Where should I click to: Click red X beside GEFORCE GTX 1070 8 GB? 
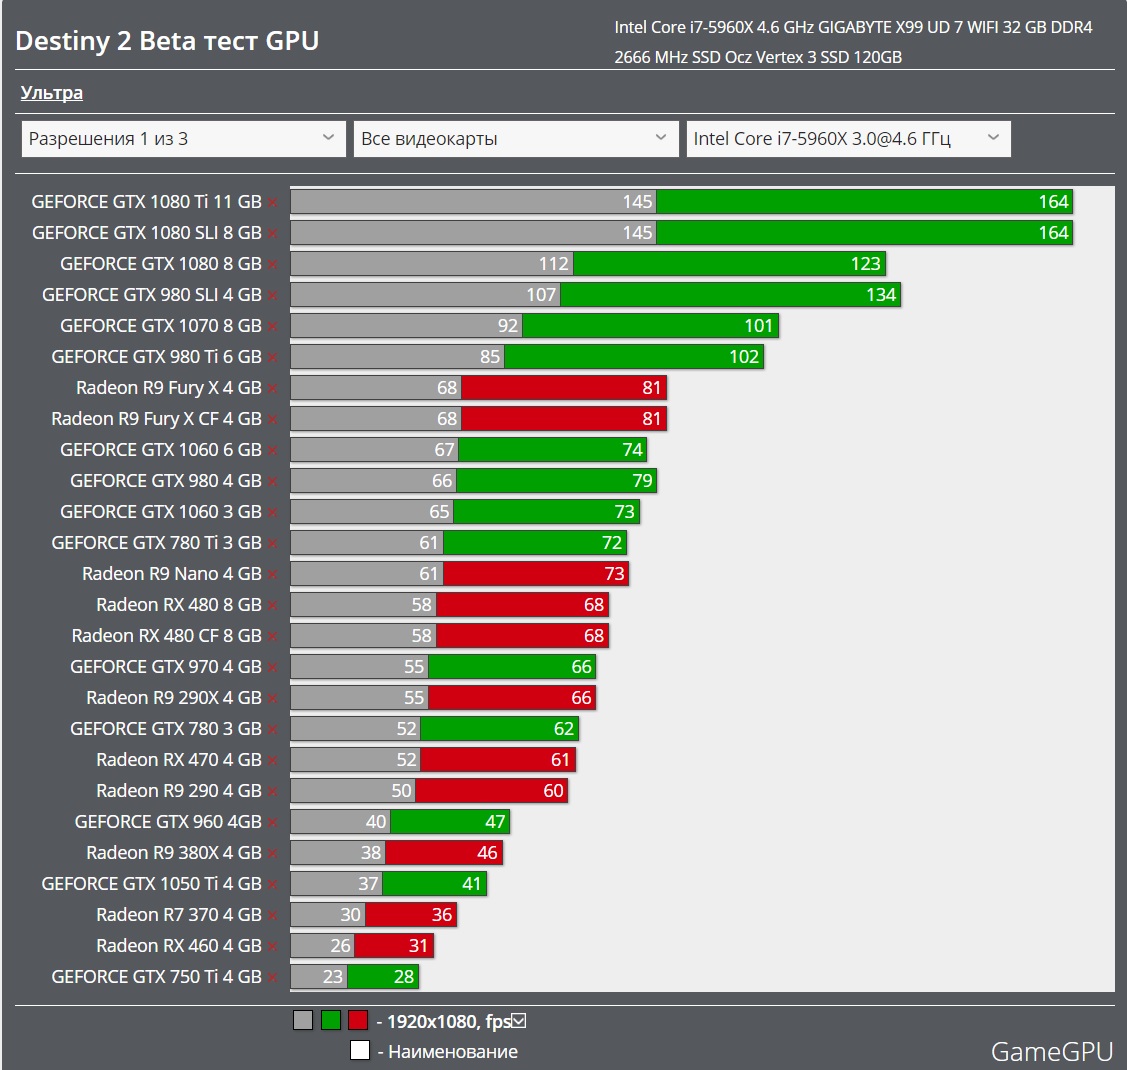coord(272,327)
